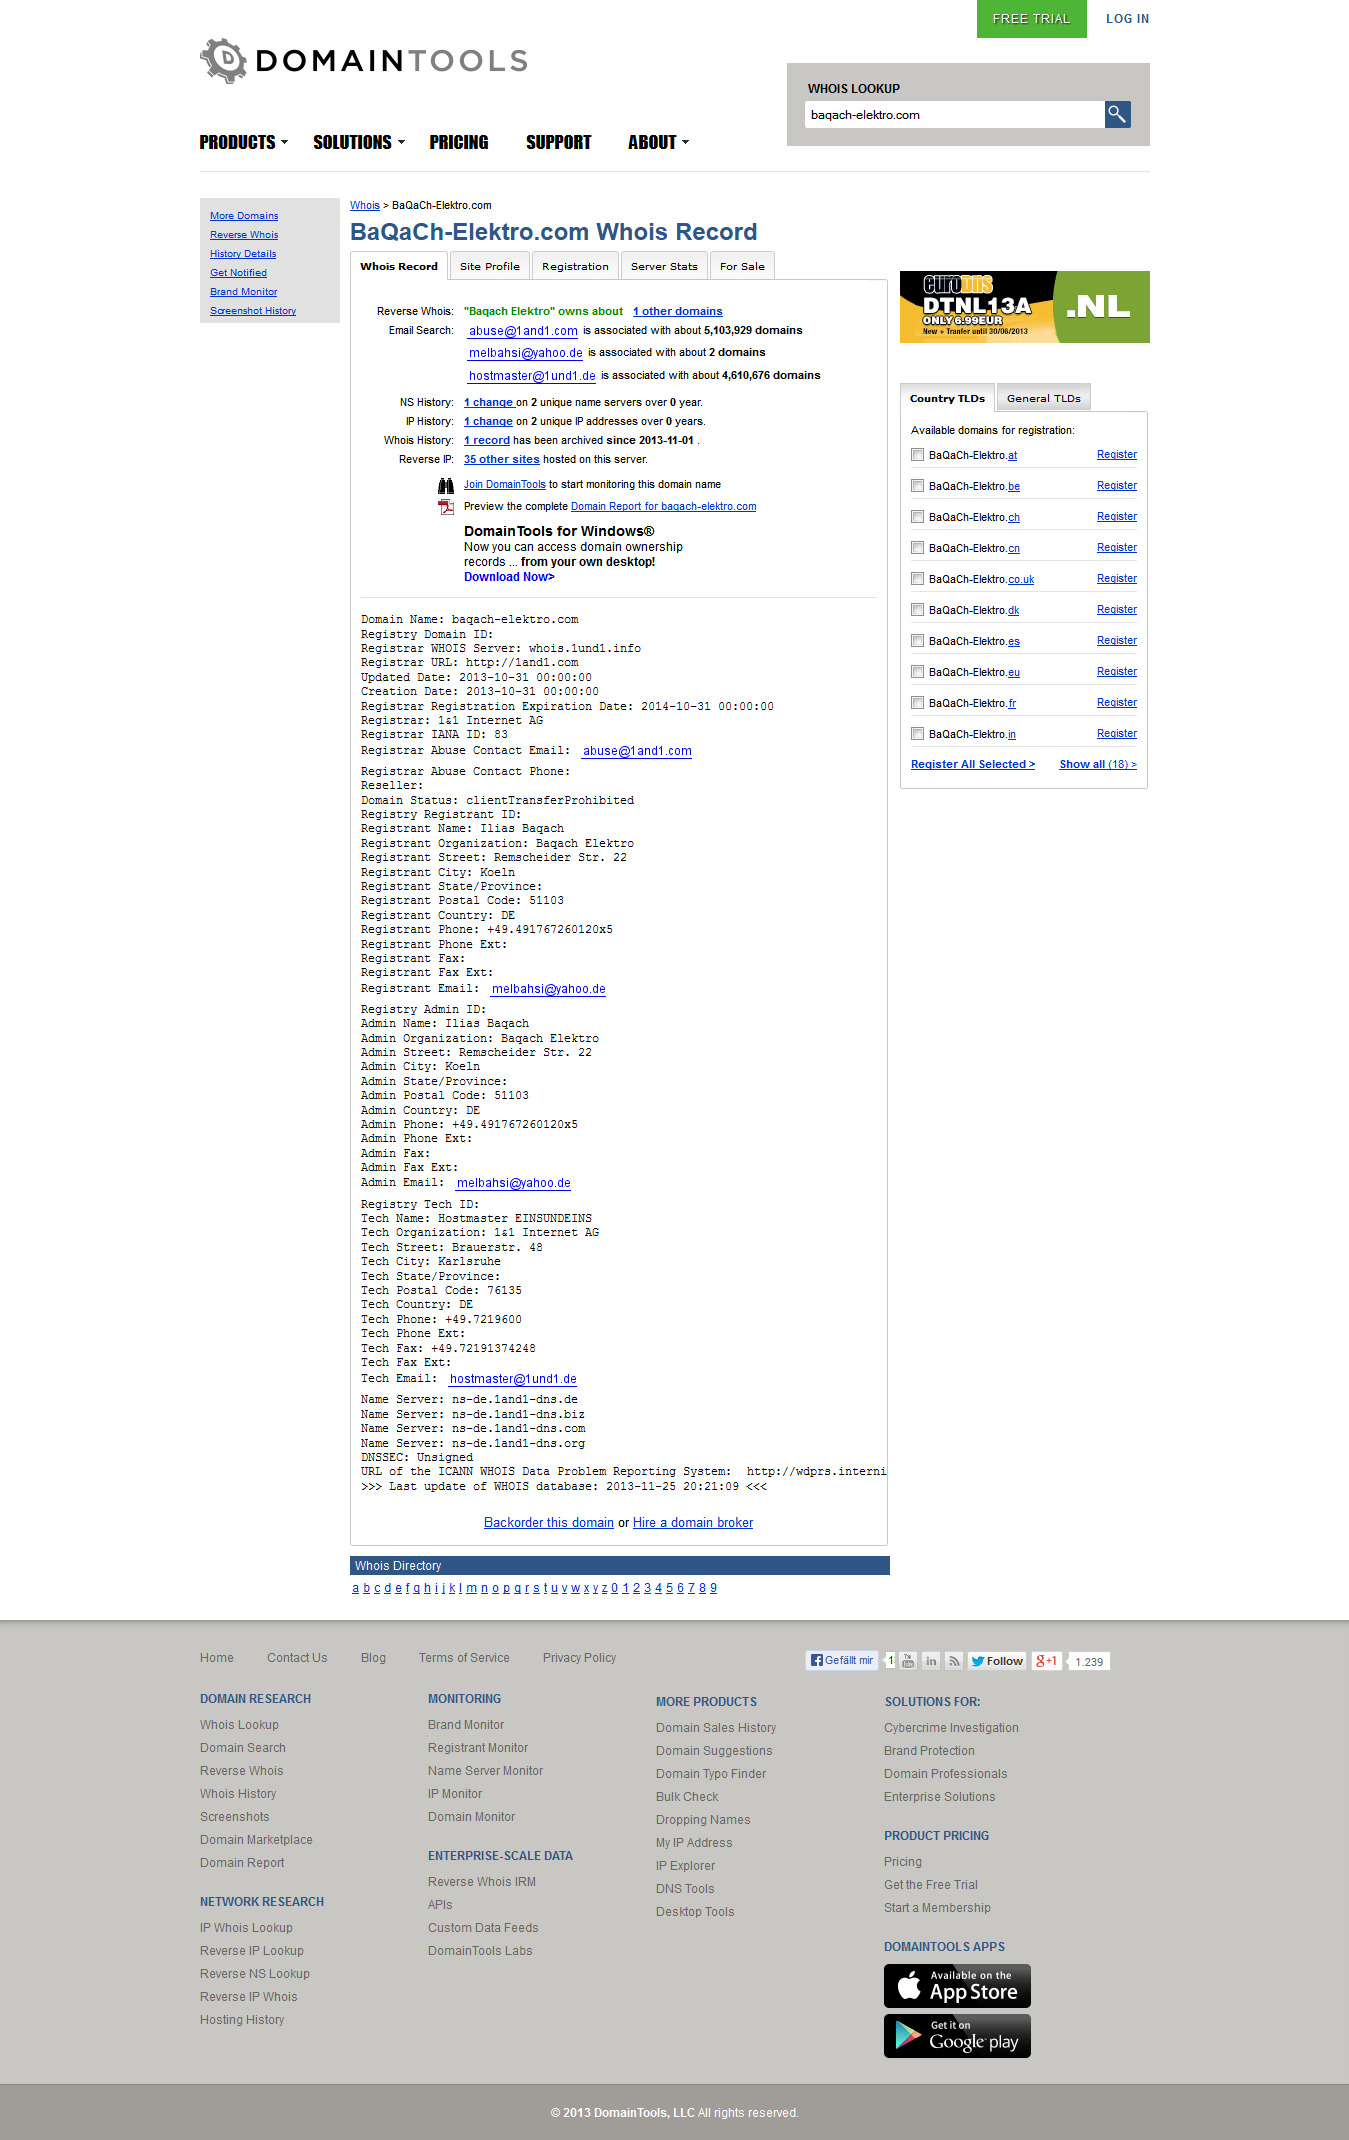Open the Get Notified sidebar link
The width and height of the screenshot is (1349, 2140).
[x=238, y=273]
